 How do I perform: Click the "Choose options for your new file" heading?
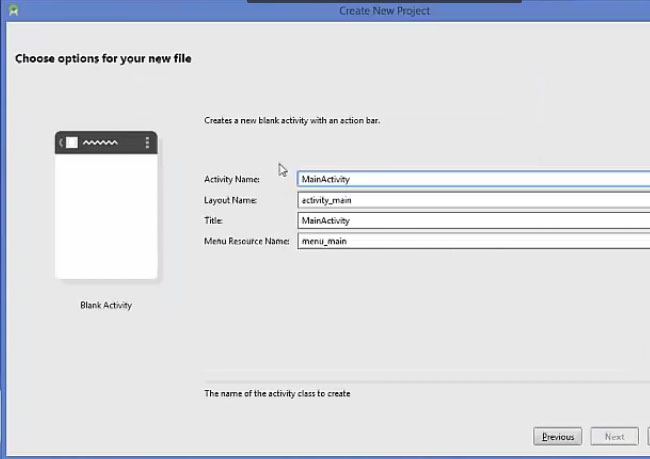(103, 58)
